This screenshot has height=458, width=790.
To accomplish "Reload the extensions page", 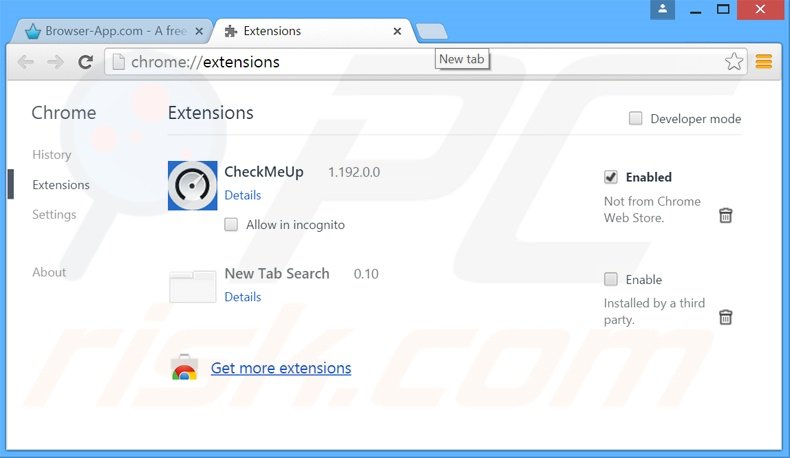I will [x=85, y=62].
